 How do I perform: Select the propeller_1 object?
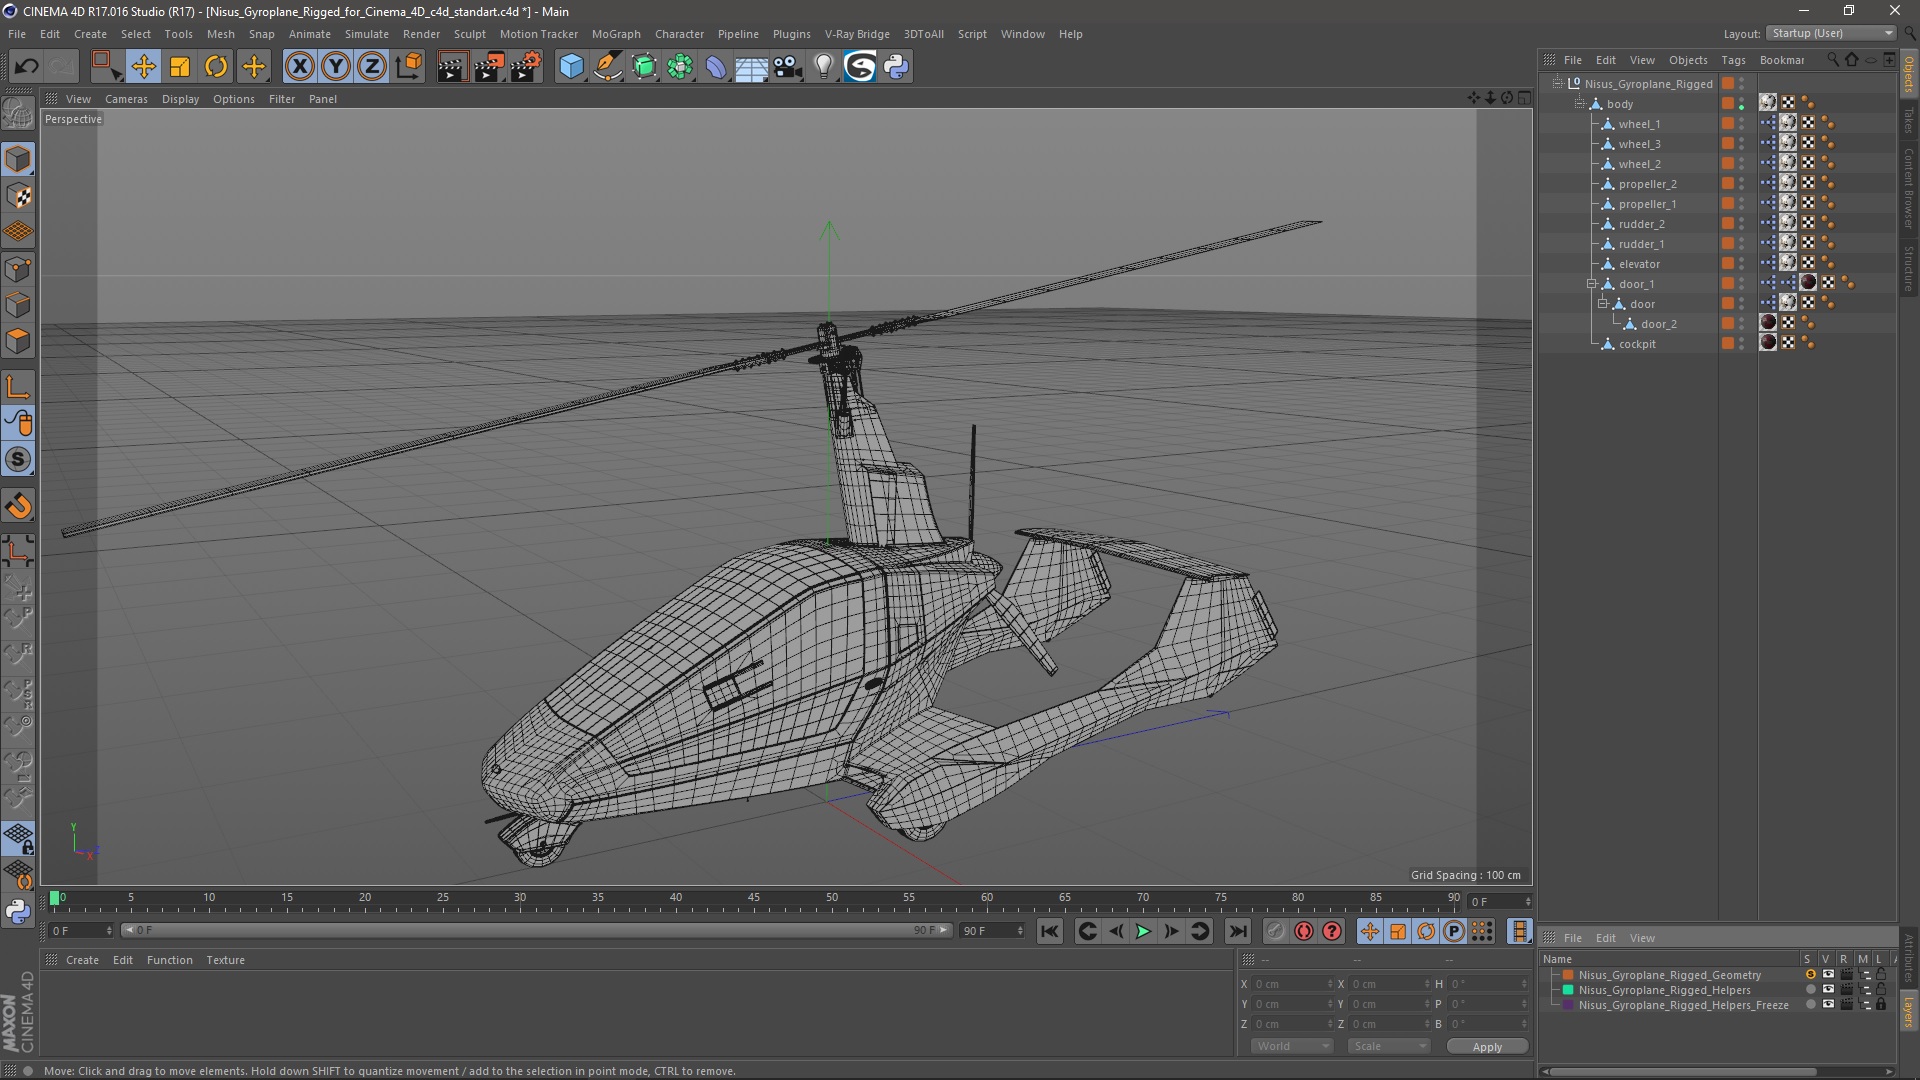point(1647,204)
